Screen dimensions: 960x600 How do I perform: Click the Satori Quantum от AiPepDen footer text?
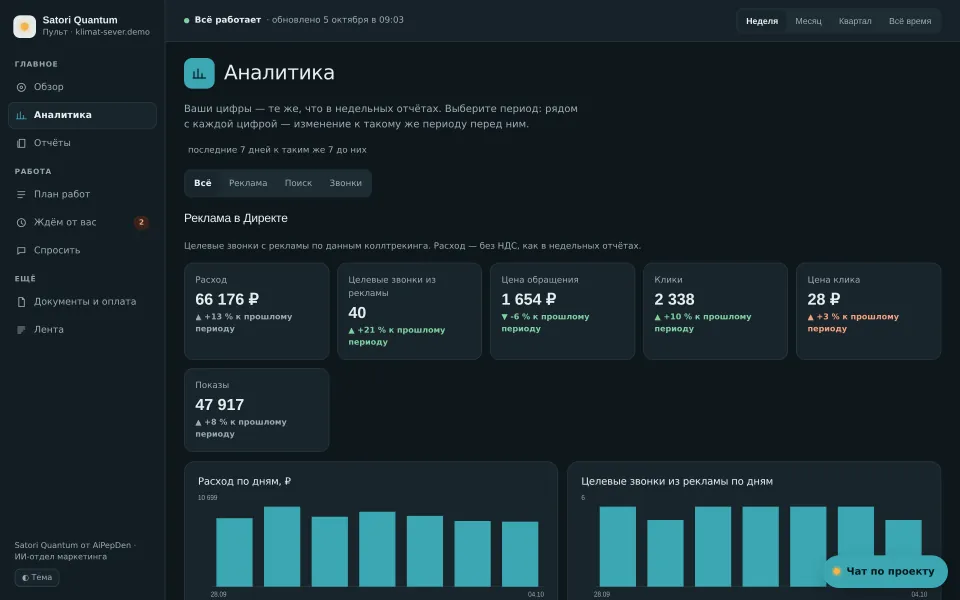point(74,551)
